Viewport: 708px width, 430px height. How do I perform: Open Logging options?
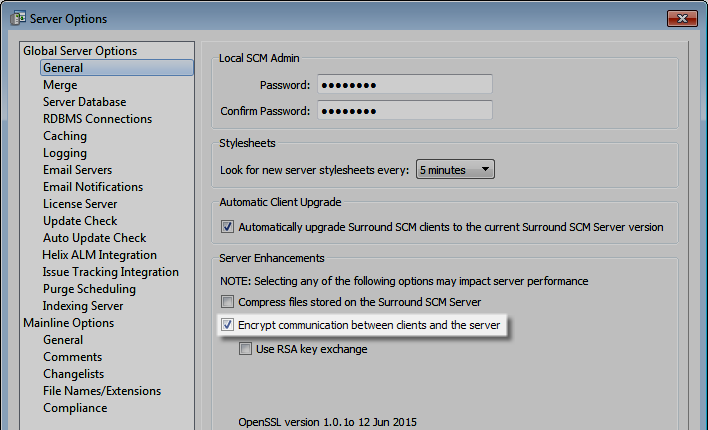pos(65,153)
